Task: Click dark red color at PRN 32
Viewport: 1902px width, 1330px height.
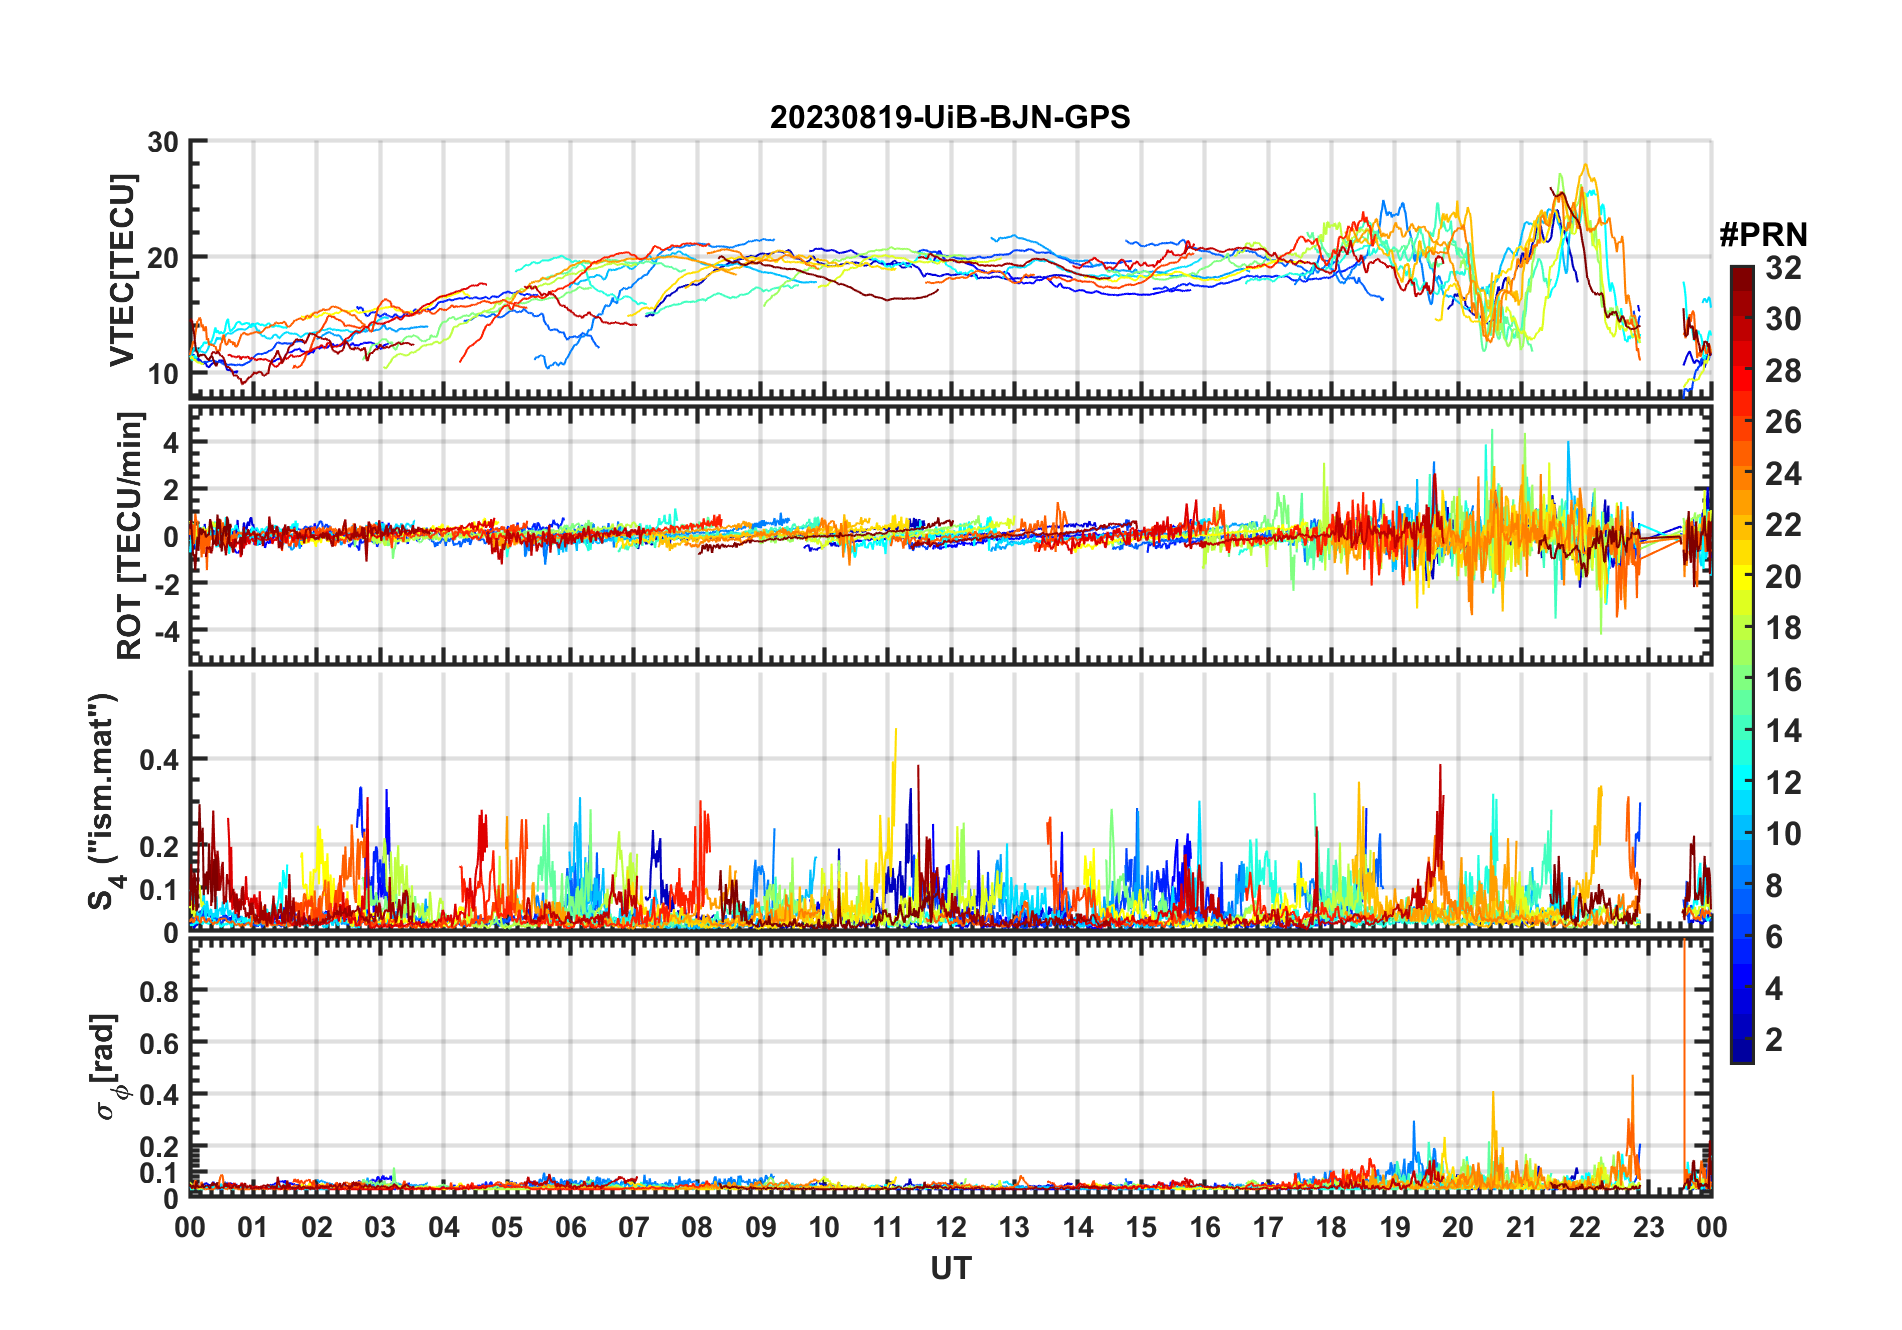Action: [x=1742, y=273]
